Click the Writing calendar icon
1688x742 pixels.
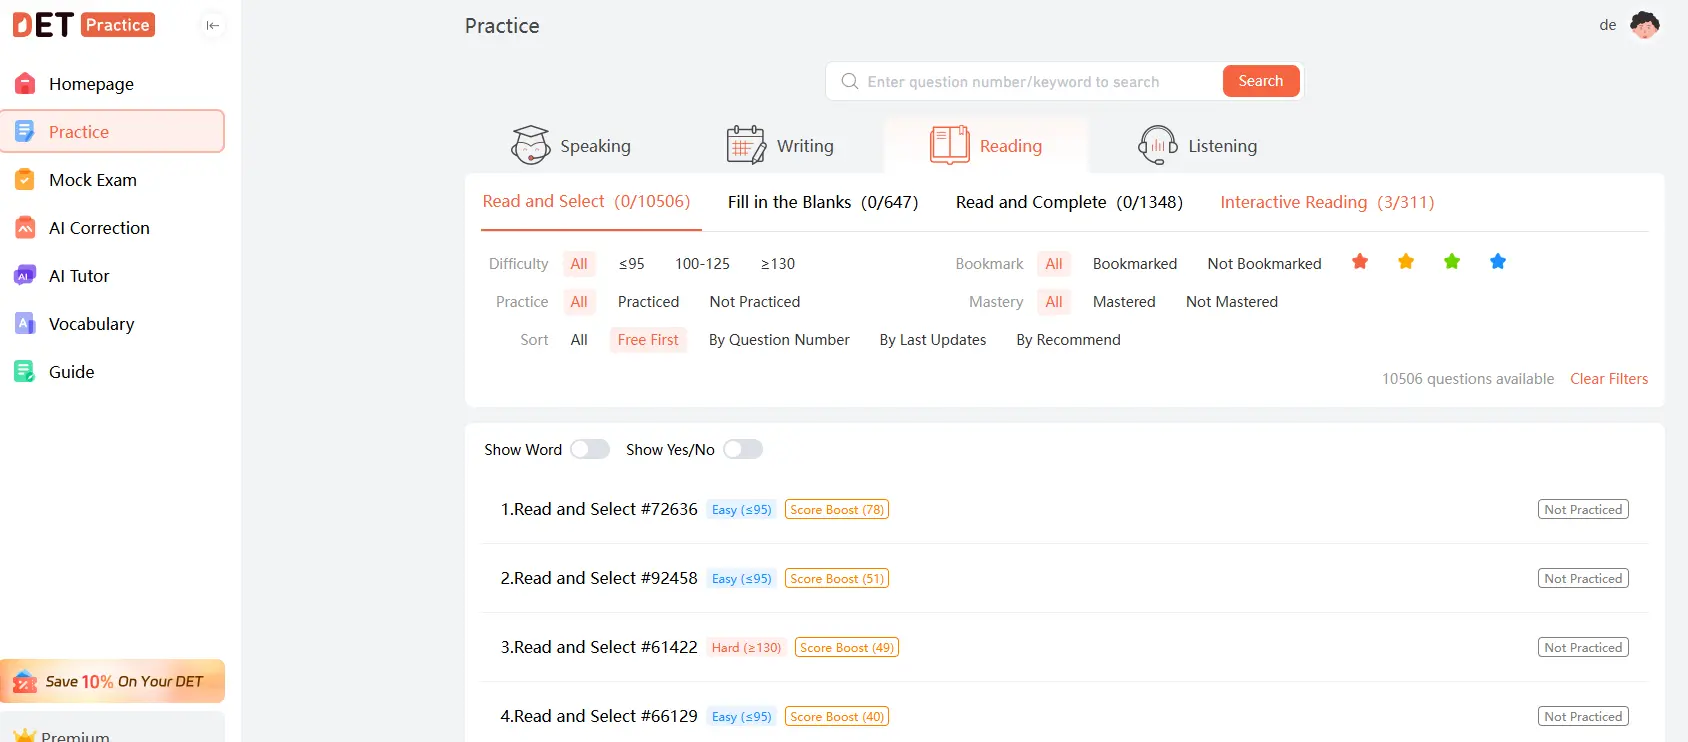(x=745, y=146)
